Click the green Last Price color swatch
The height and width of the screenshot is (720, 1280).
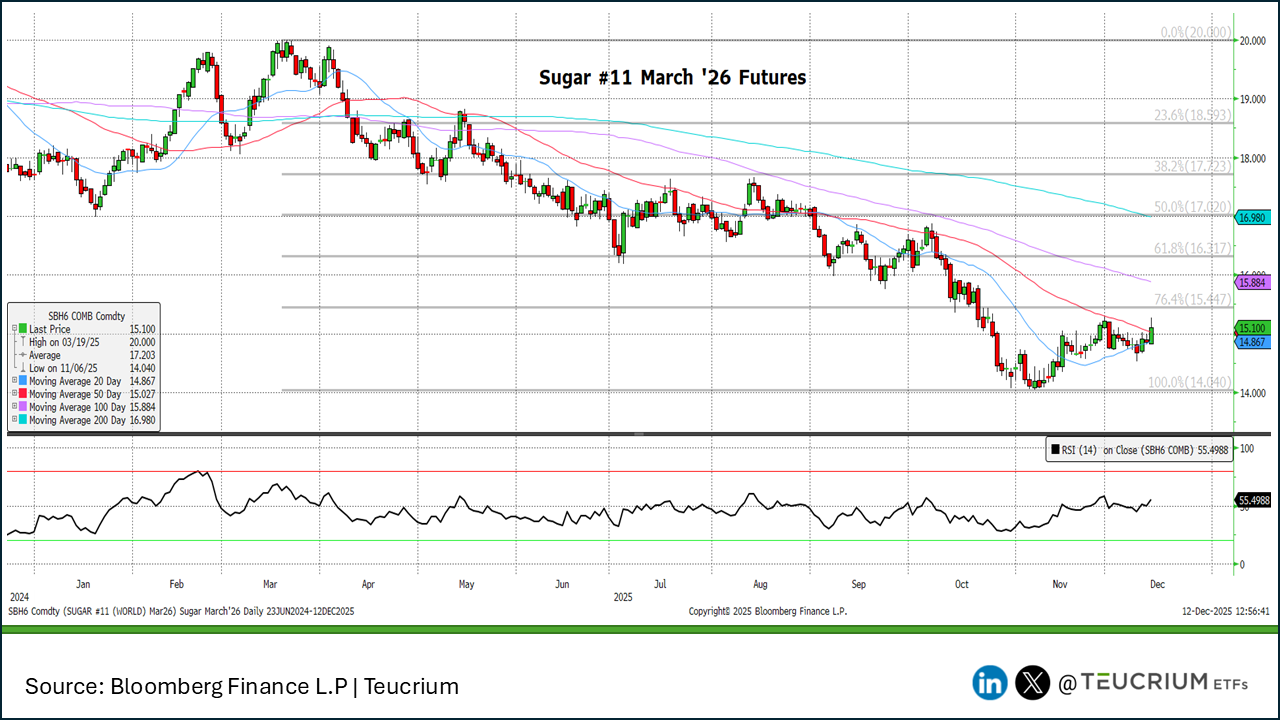coord(22,329)
